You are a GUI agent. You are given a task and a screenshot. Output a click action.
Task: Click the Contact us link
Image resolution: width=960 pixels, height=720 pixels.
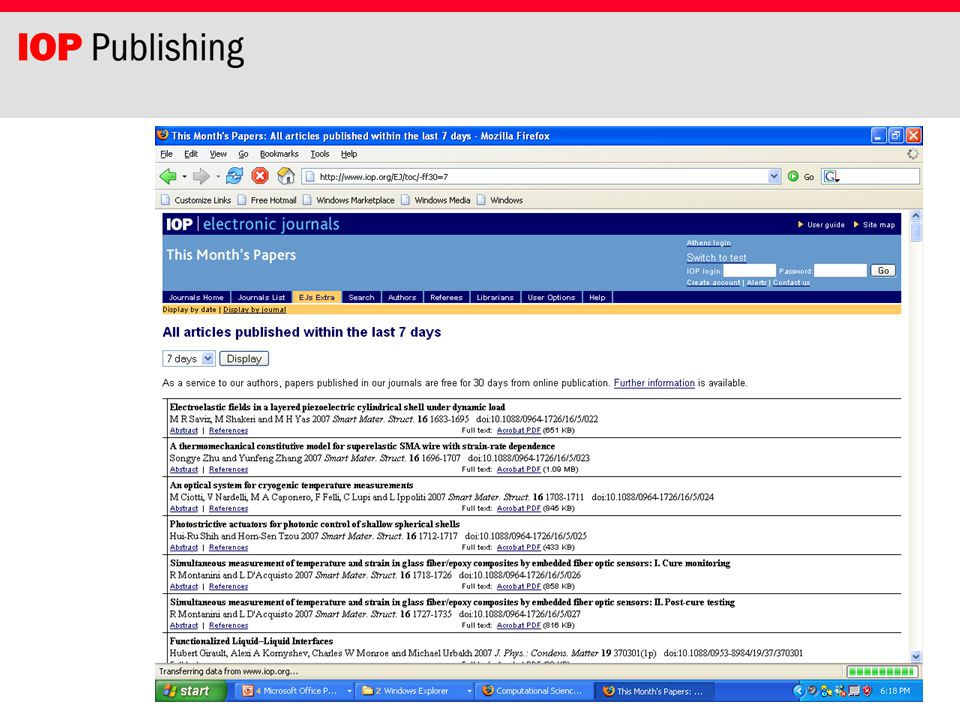point(791,283)
